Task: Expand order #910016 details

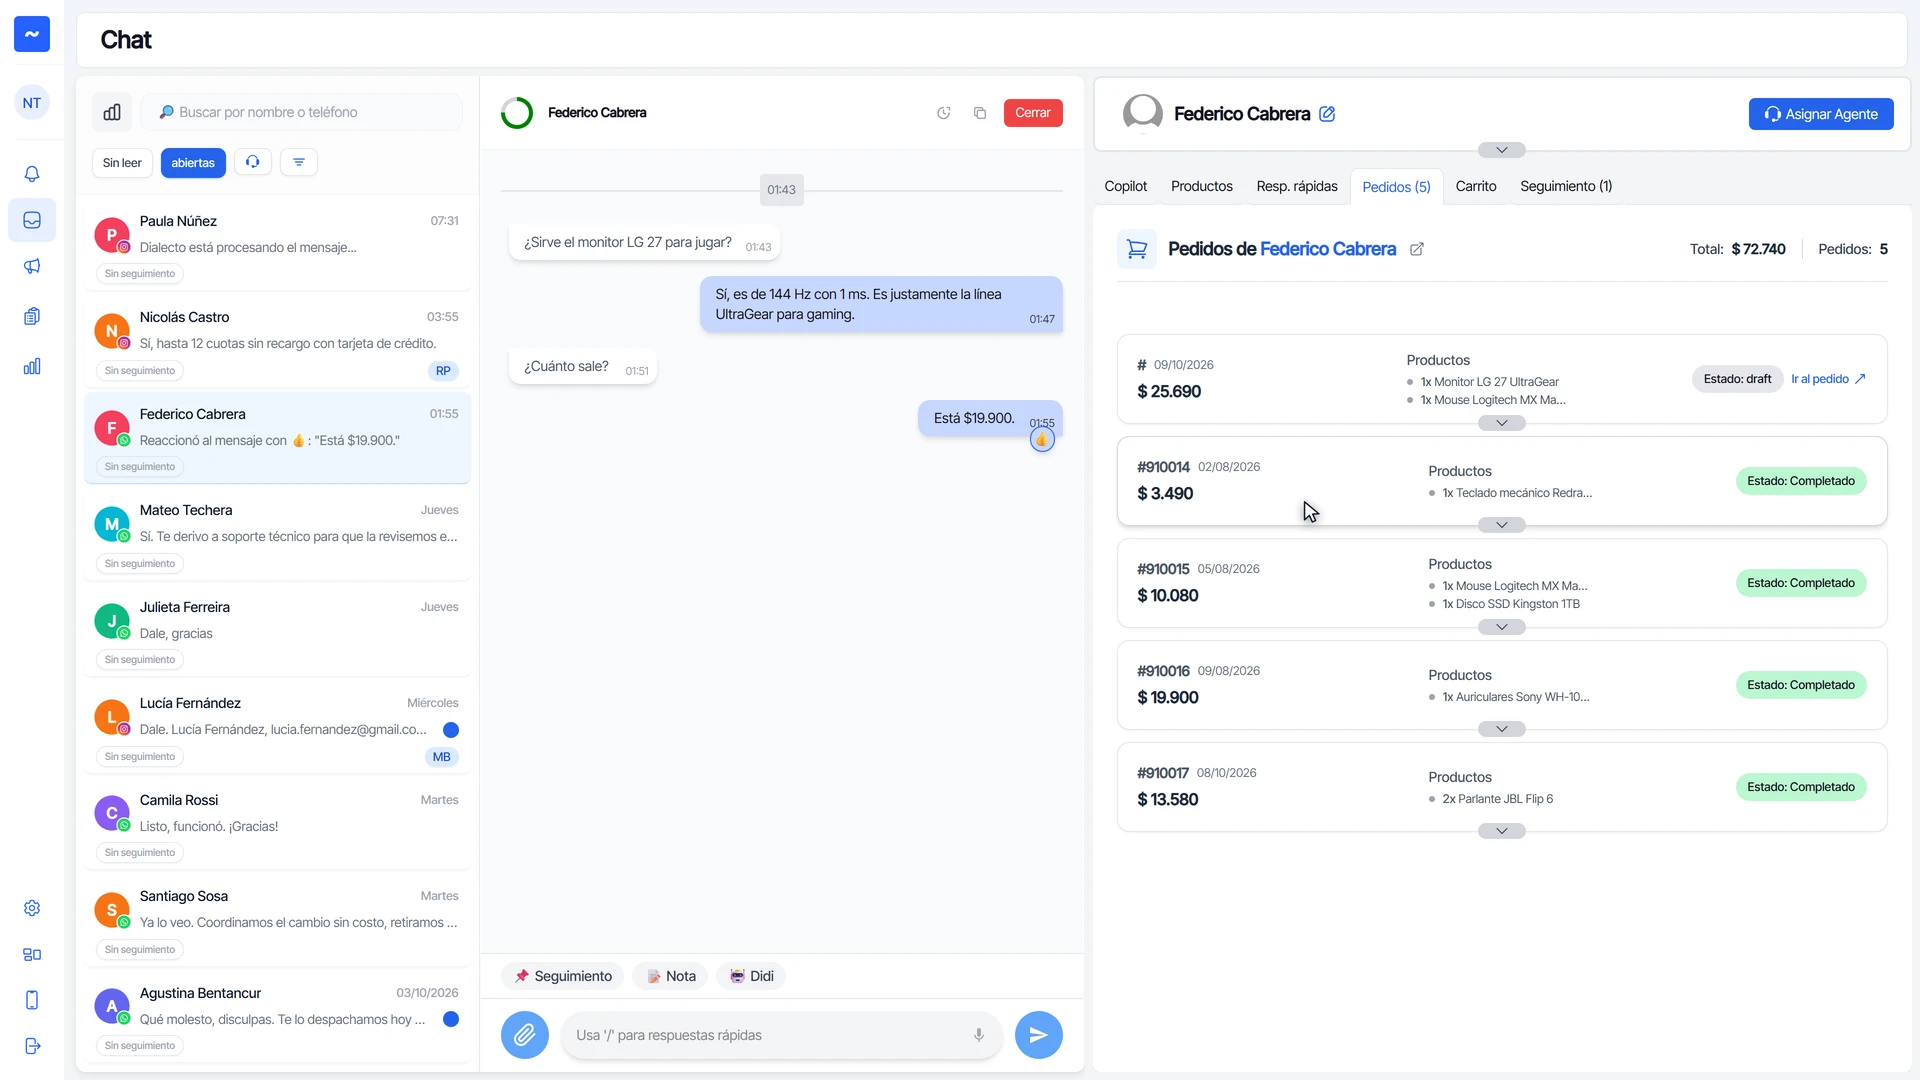Action: (1502, 729)
